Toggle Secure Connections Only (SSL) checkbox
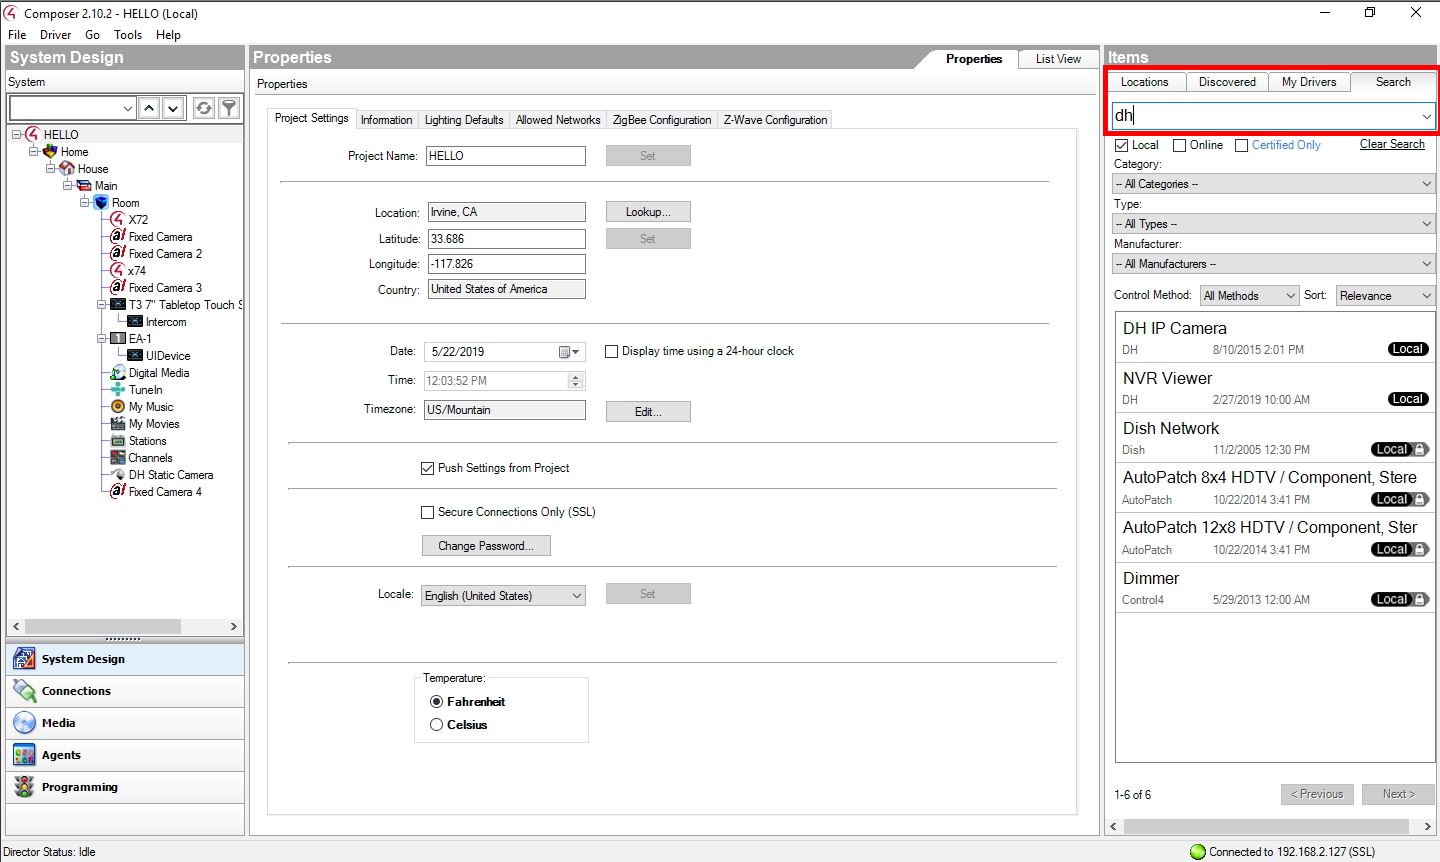The height and width of the screenshot is (862, 1440). click(428, 512)
